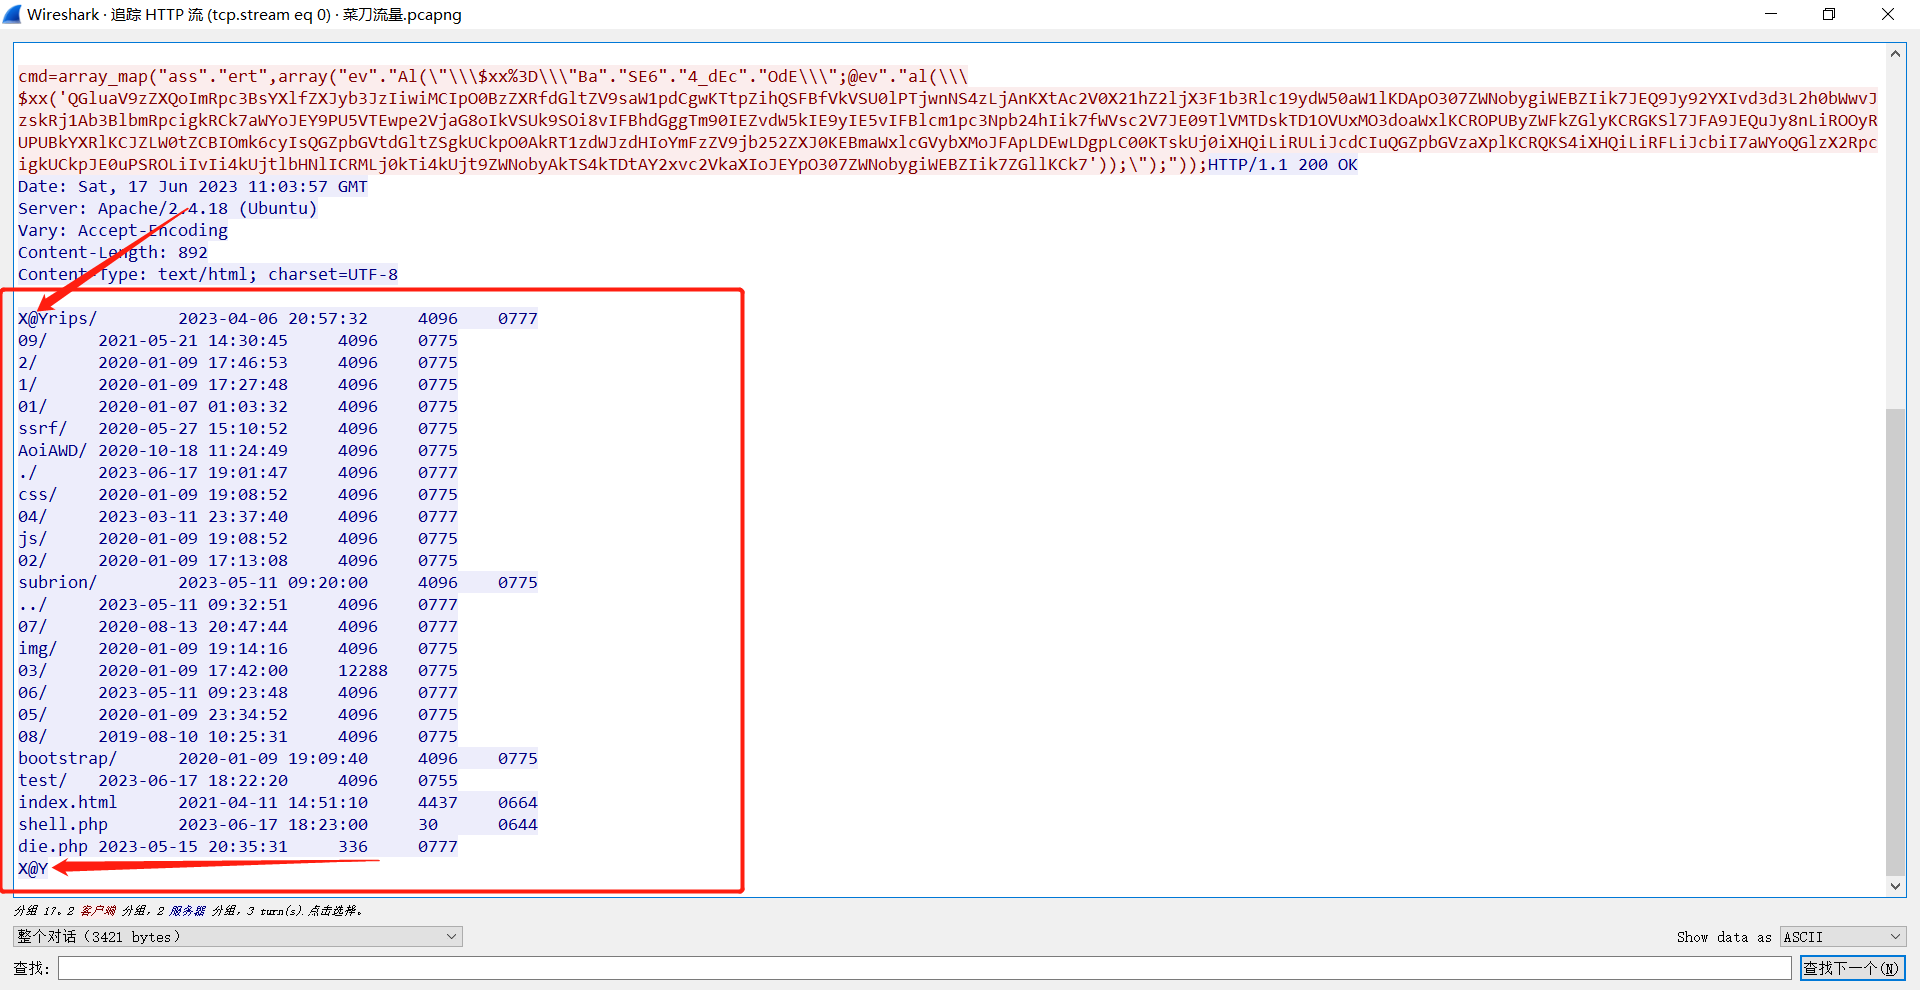Viewport: 1920px width, 990px height.
Task: Click the vertical scrollbar thumb in stream pane
Action: point(1895,640)
